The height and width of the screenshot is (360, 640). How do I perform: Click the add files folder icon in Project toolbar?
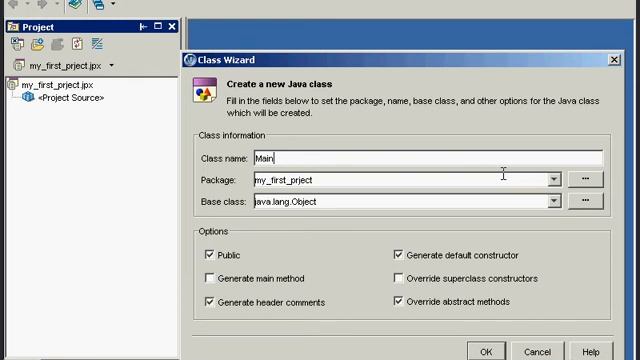pos(38,44)
